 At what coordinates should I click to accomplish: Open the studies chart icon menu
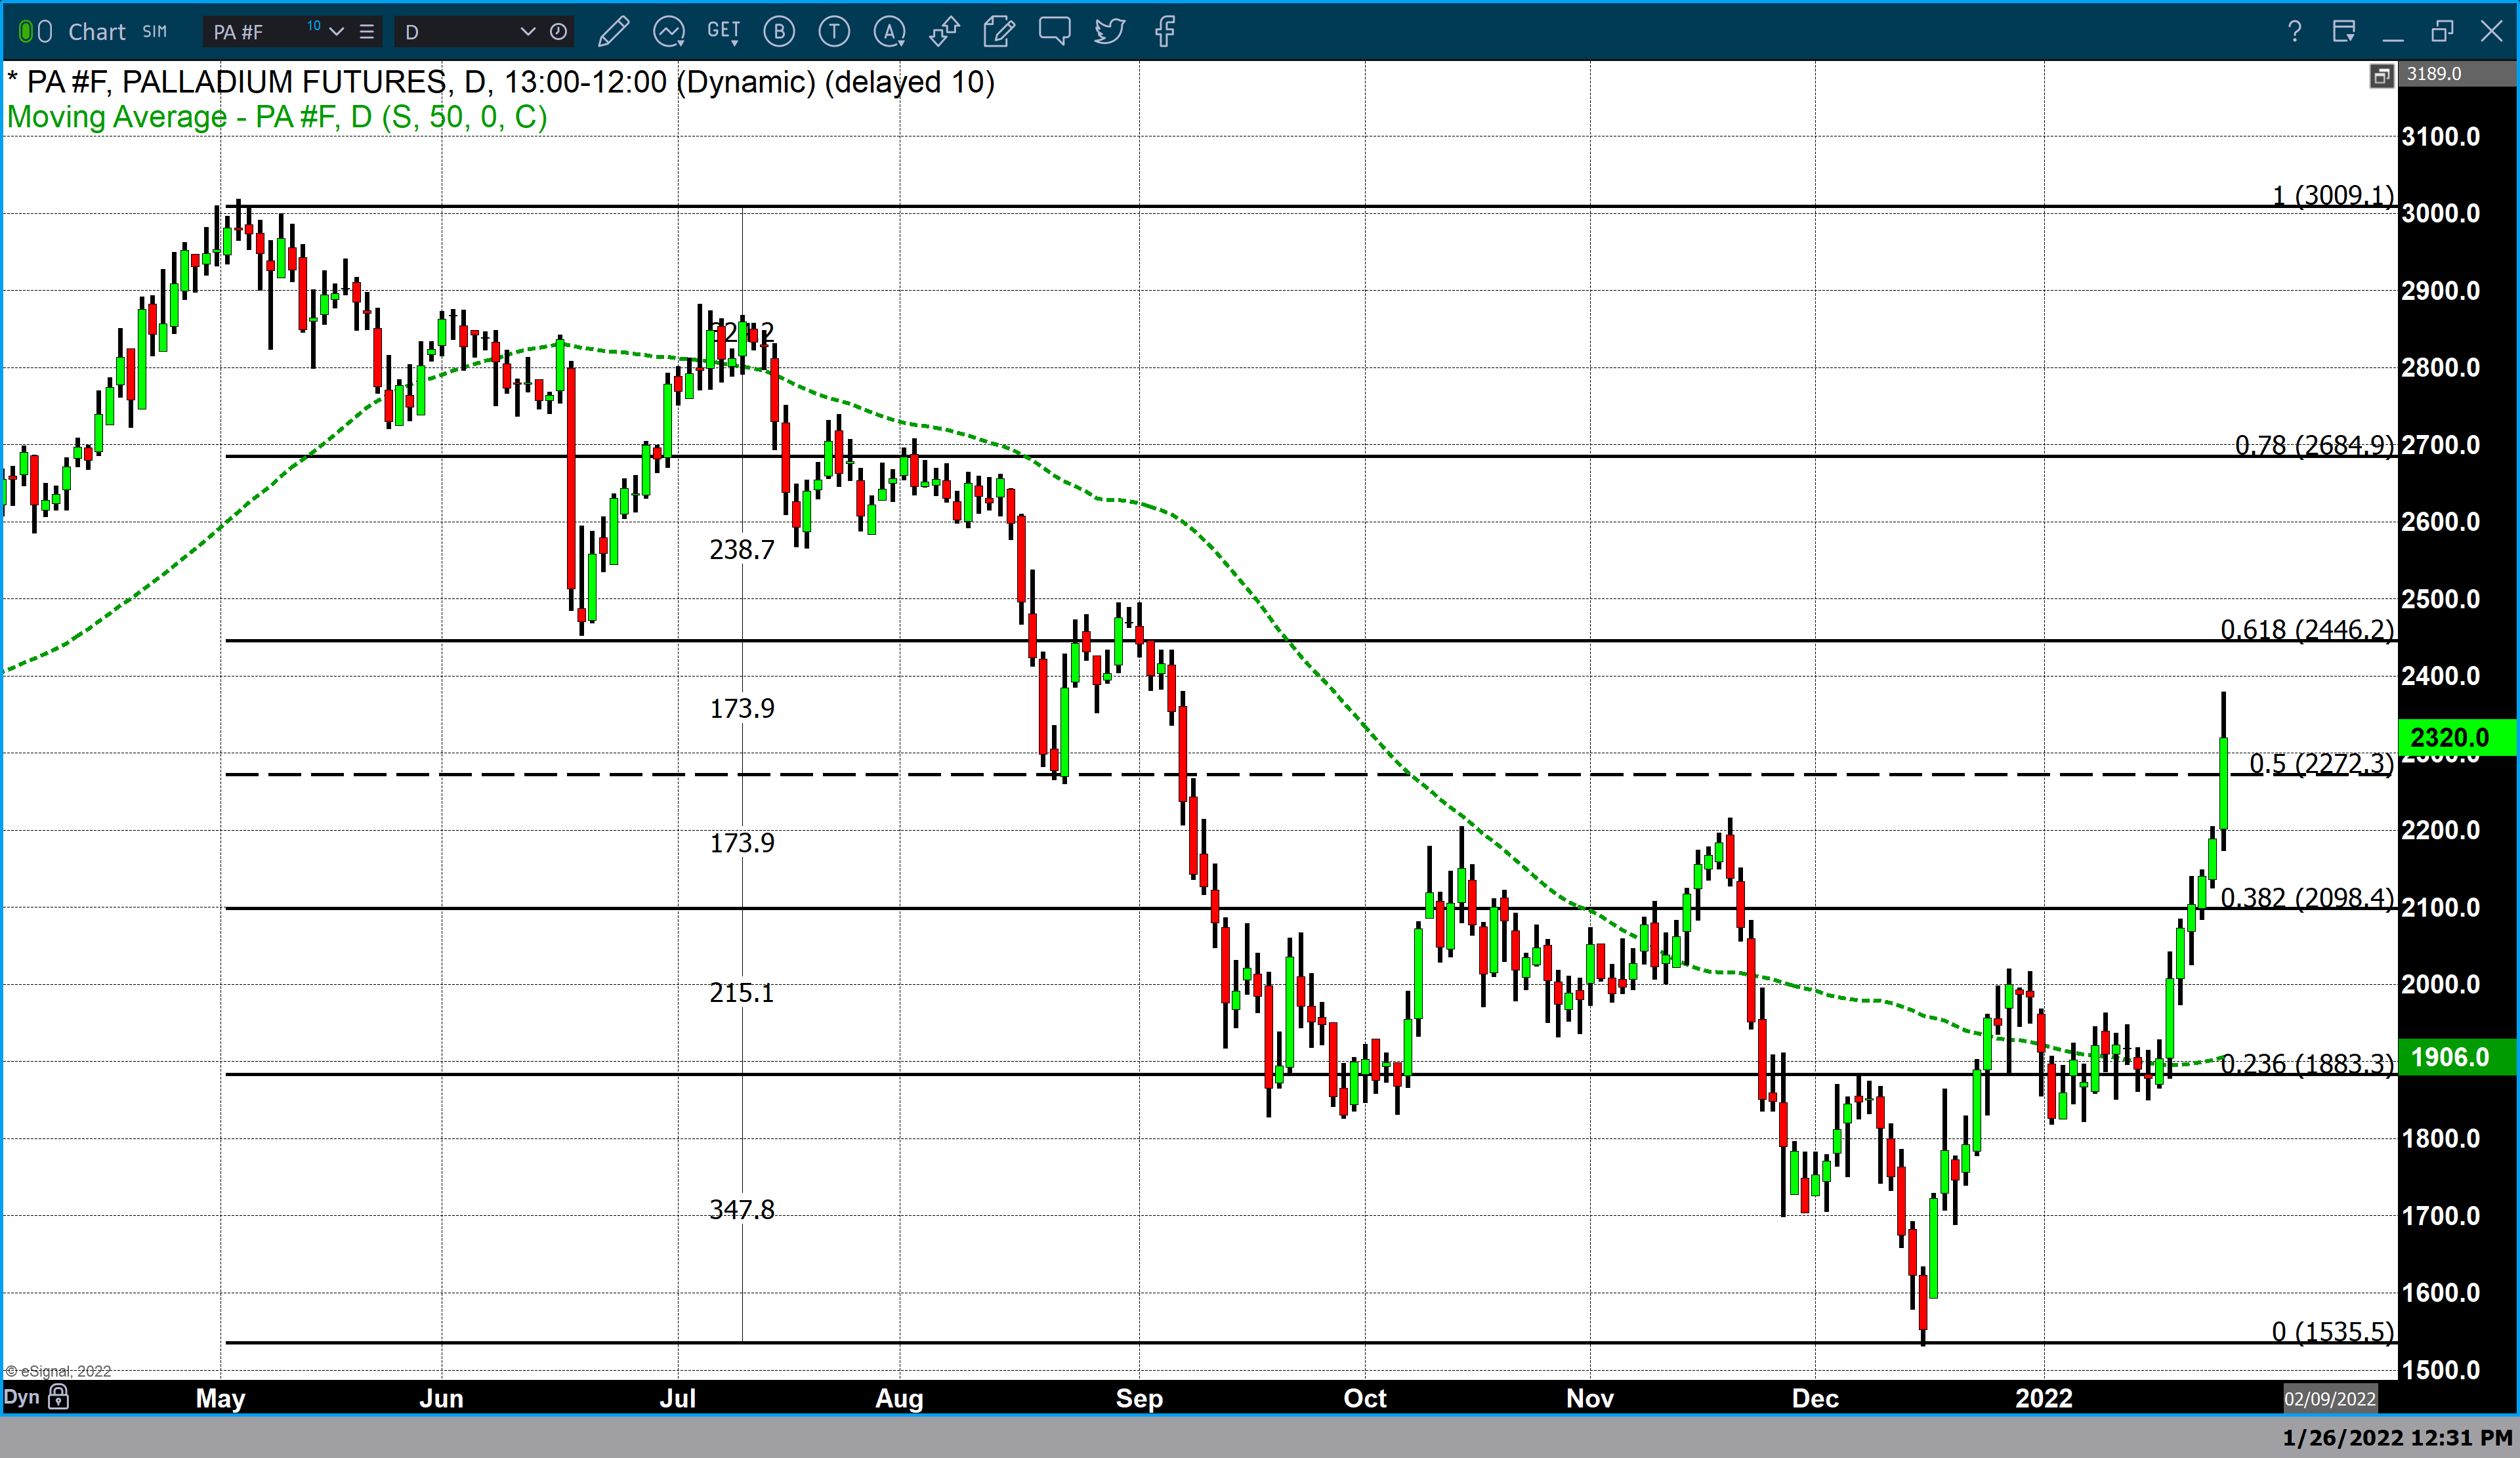[669, 32]
